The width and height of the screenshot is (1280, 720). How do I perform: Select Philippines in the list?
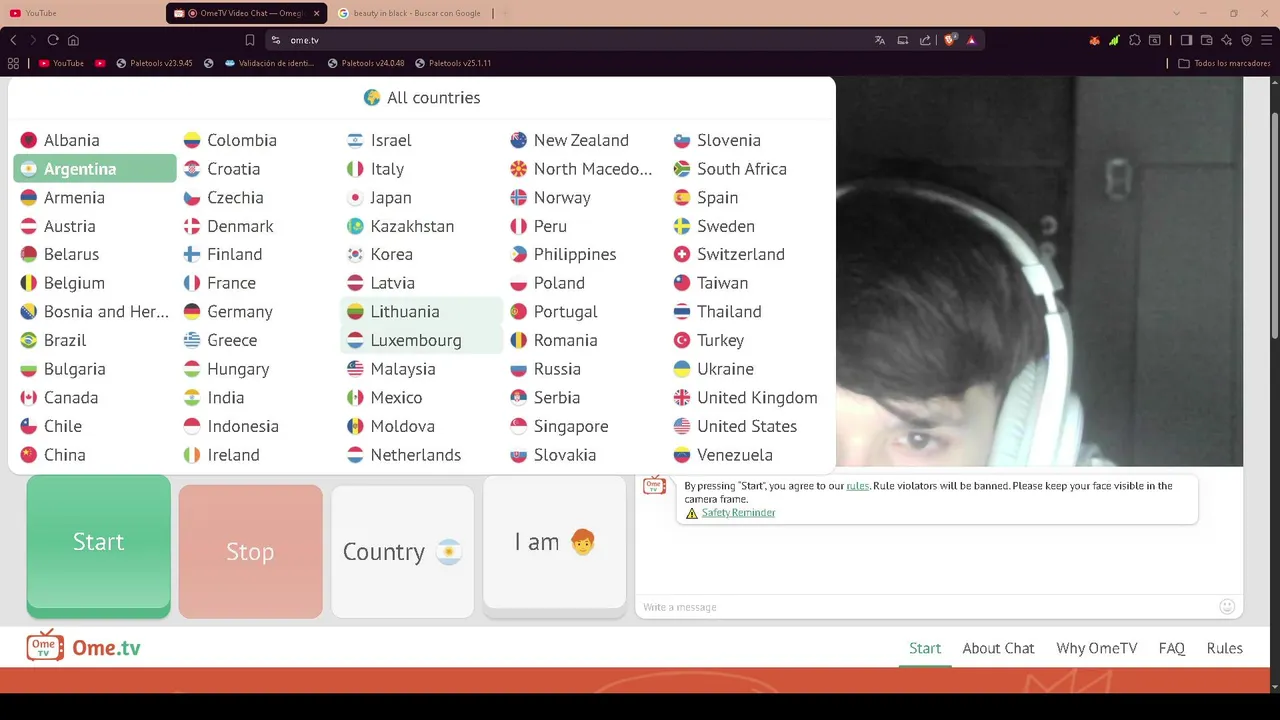click(584, 255)
